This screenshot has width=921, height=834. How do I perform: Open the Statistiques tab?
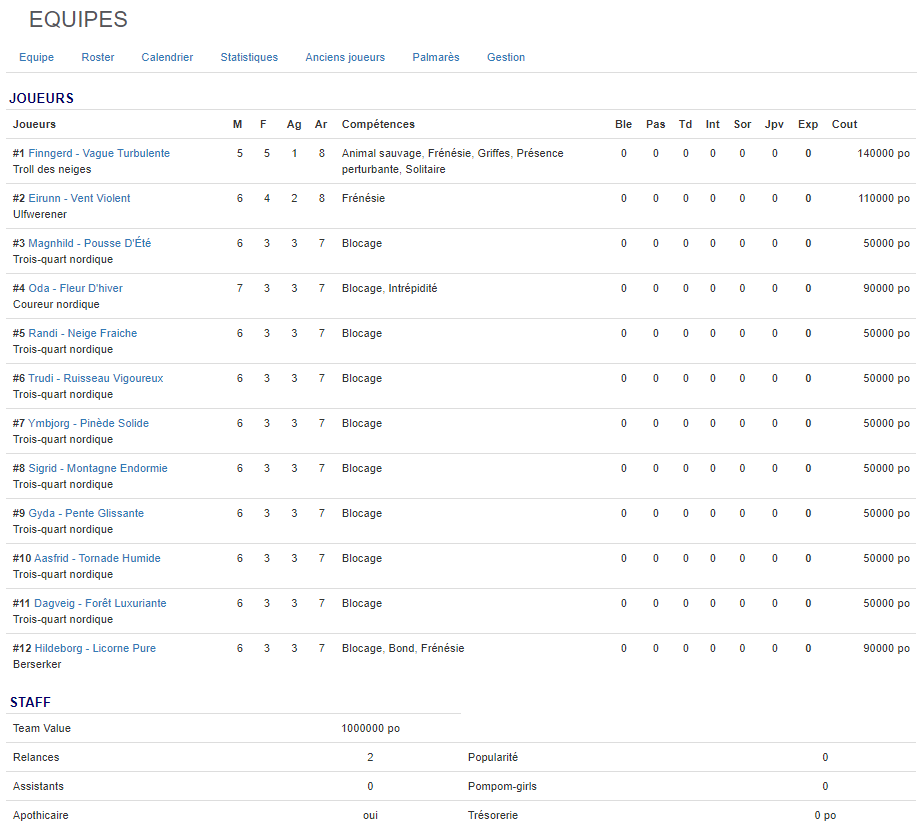click(x=249, y=57)
